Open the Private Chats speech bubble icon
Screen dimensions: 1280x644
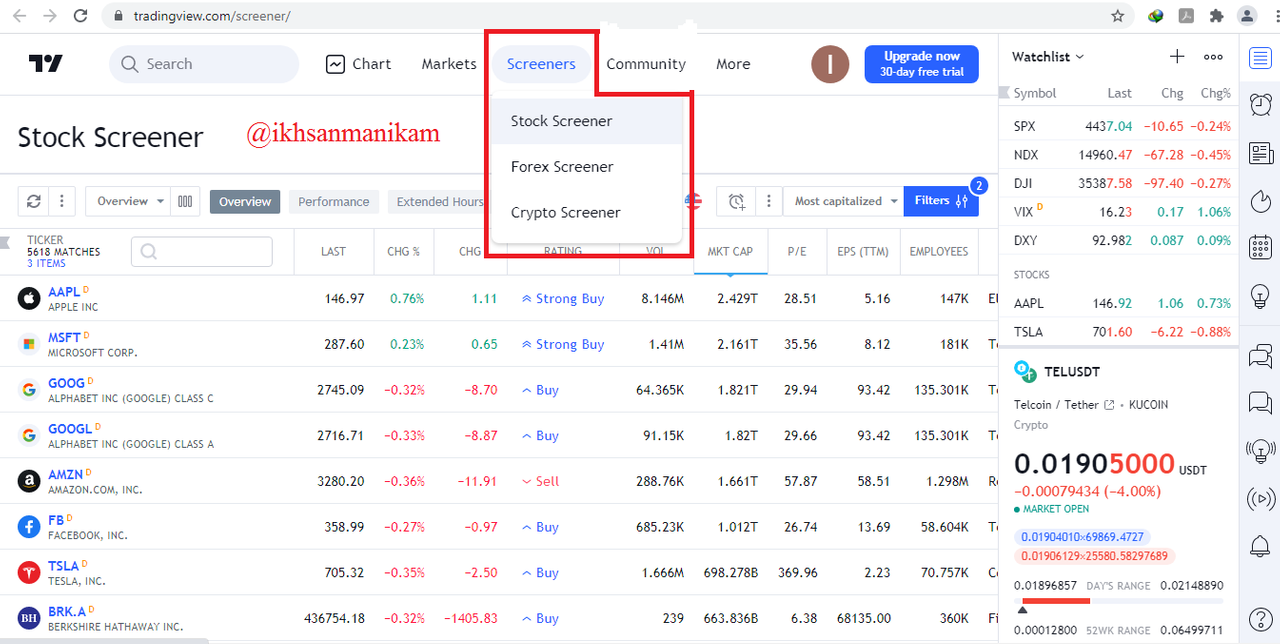[x=1260, y=403]
